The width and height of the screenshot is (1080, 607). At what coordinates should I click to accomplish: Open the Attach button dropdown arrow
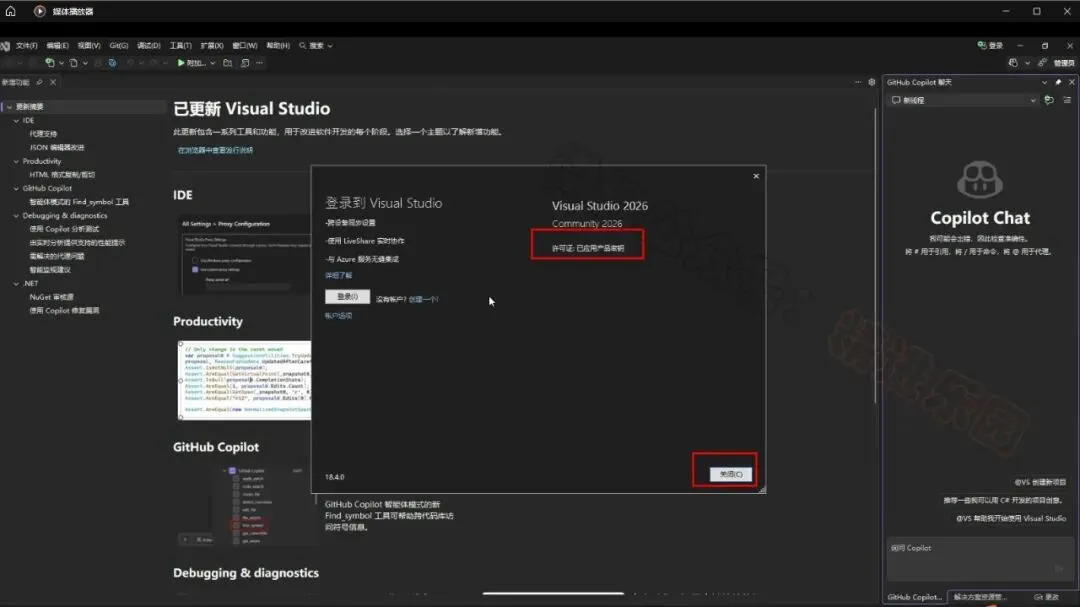[213, 63]
